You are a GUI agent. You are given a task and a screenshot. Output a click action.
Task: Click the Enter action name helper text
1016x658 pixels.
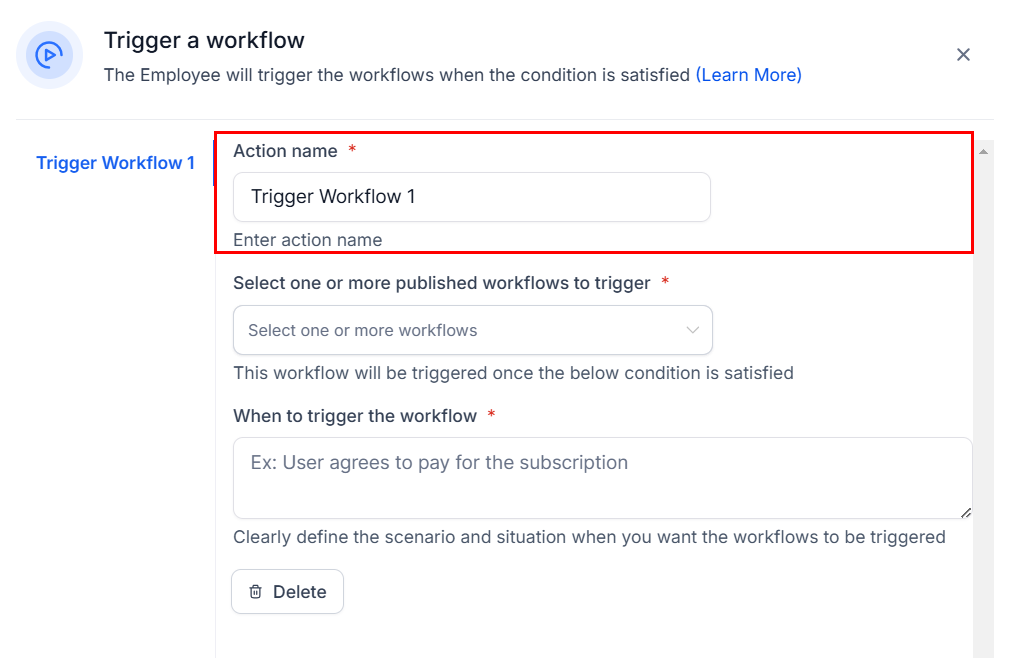click(307, 240)
